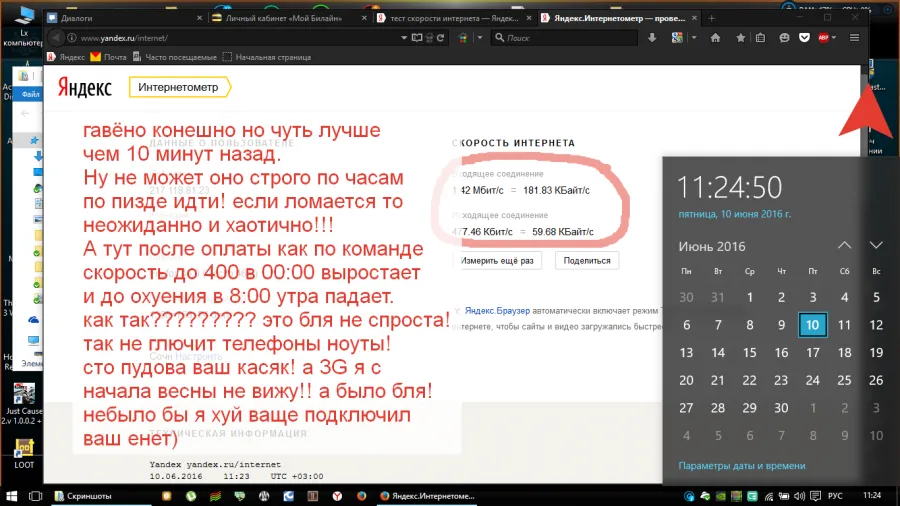Open the Lx компьютер desktop icon
The image size is (900, 506).
click(x=24, y=26)
